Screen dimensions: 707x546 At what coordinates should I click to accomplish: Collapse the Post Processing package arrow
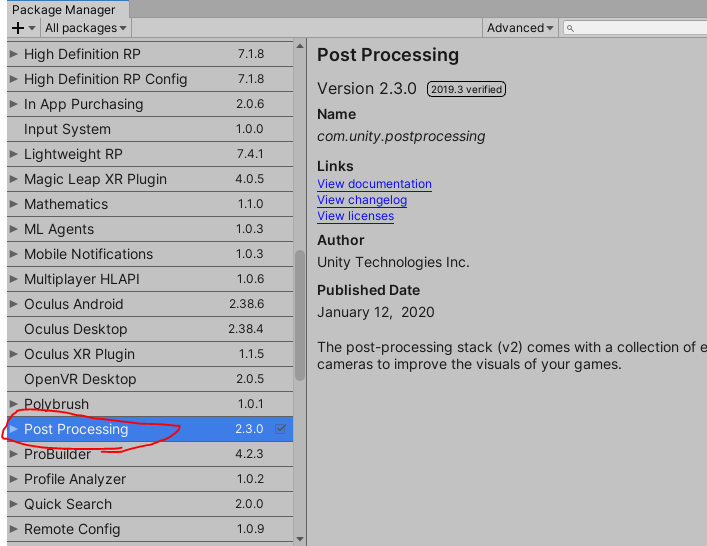point(13,429)
